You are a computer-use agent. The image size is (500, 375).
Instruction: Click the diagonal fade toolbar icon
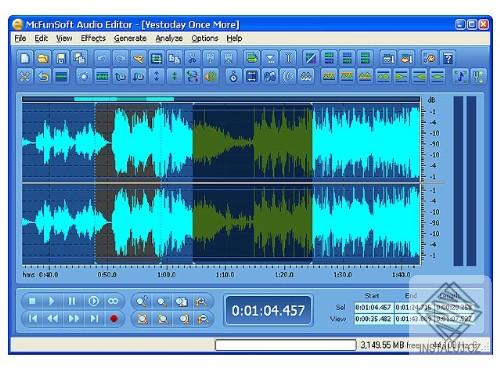311,58
